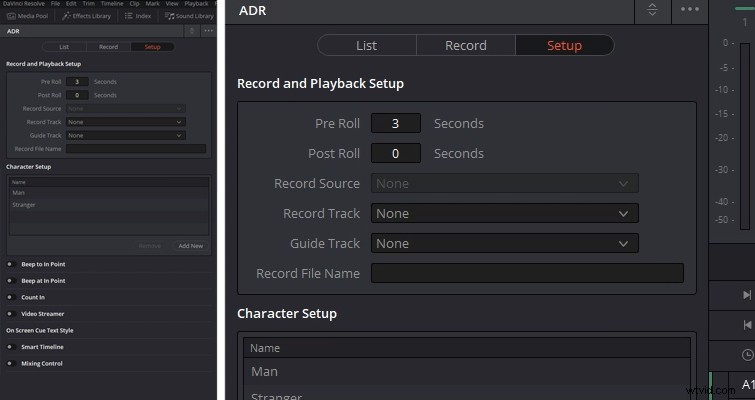Click the Name column header in enlarged list
Screen dimensions: 755x400
467,348
